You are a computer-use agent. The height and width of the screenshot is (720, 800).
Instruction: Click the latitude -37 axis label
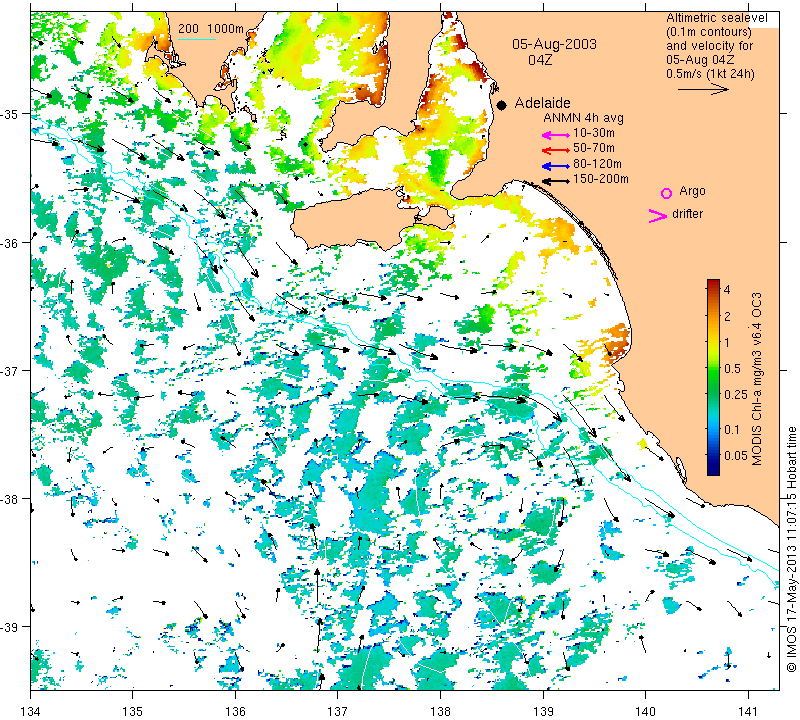click(x=9, y=371)
